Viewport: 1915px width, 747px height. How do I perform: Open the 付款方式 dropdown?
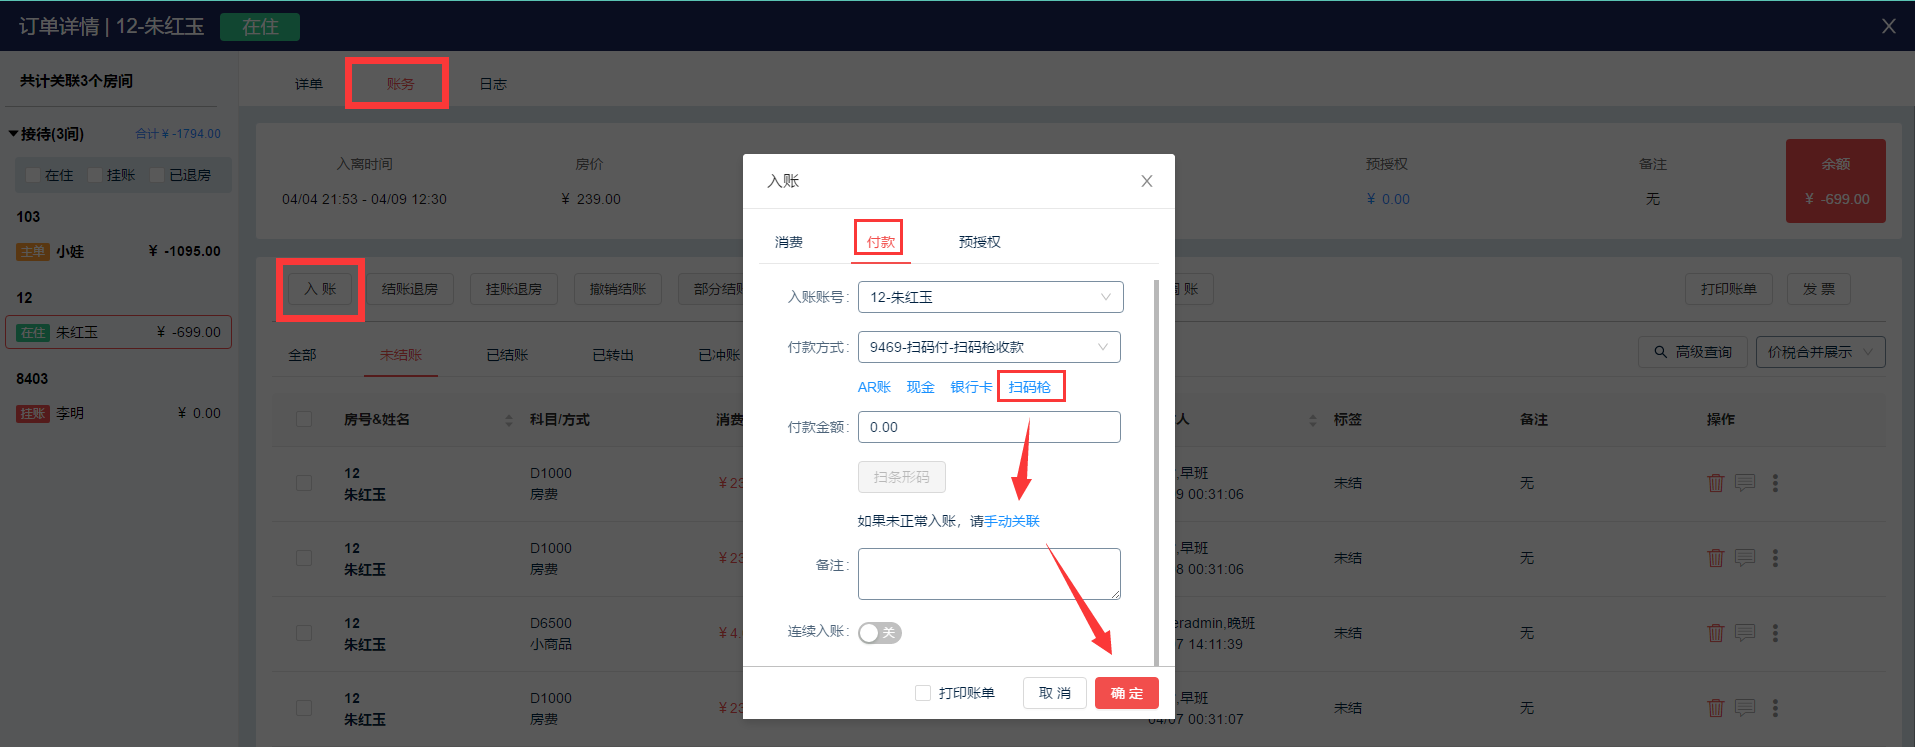click(989, 347)
